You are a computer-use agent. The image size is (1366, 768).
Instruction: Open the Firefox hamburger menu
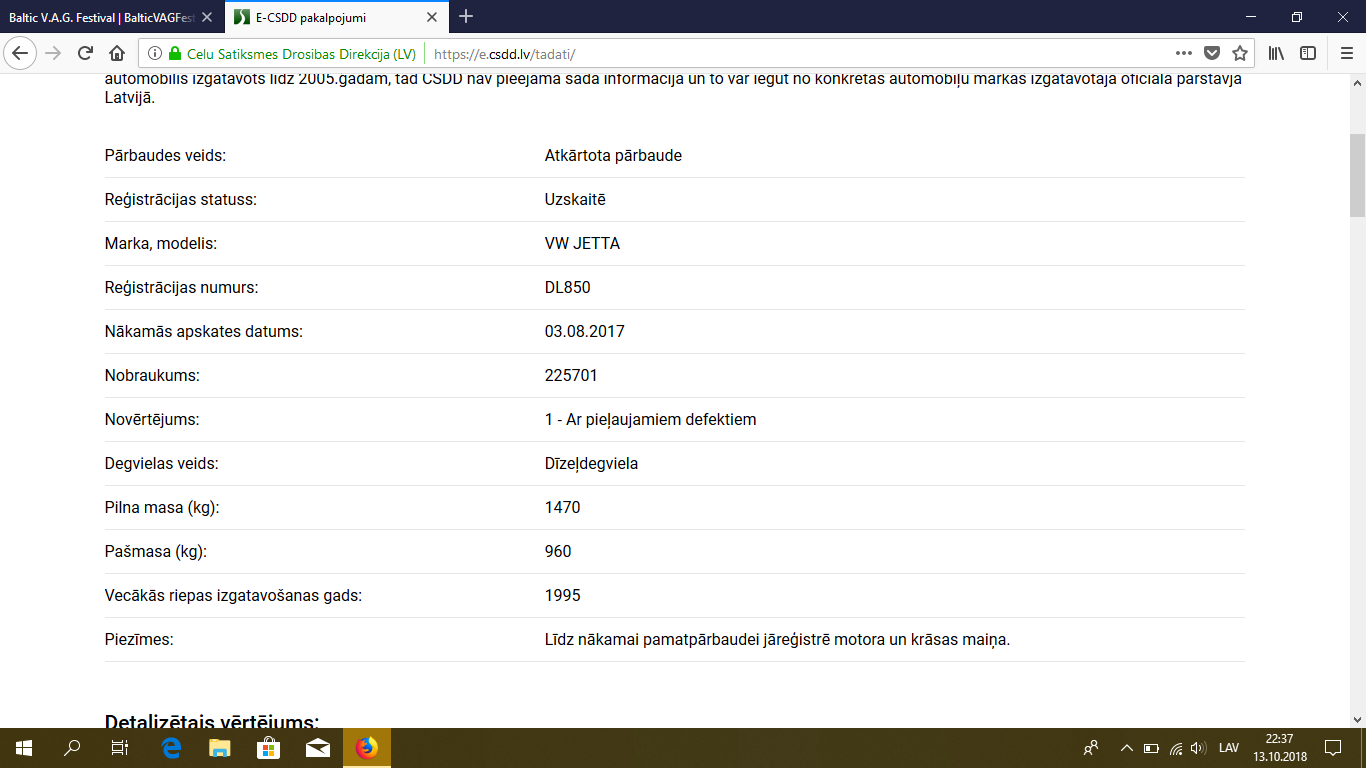pyautogui.click(x=1346, y=53)
